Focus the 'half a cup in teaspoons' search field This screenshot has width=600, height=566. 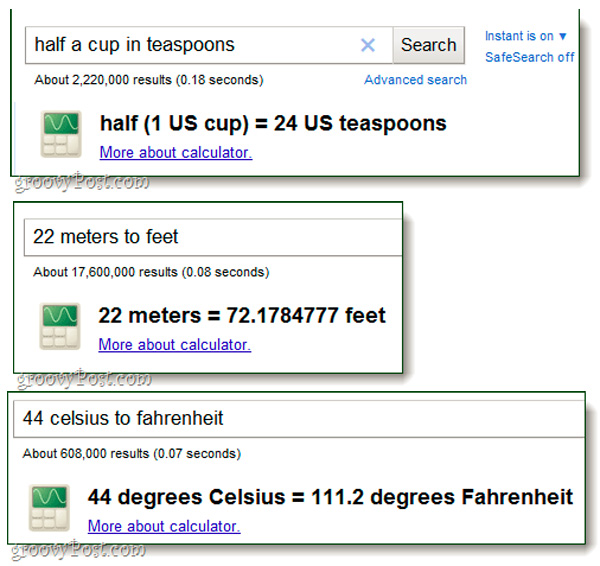[190, 45]
